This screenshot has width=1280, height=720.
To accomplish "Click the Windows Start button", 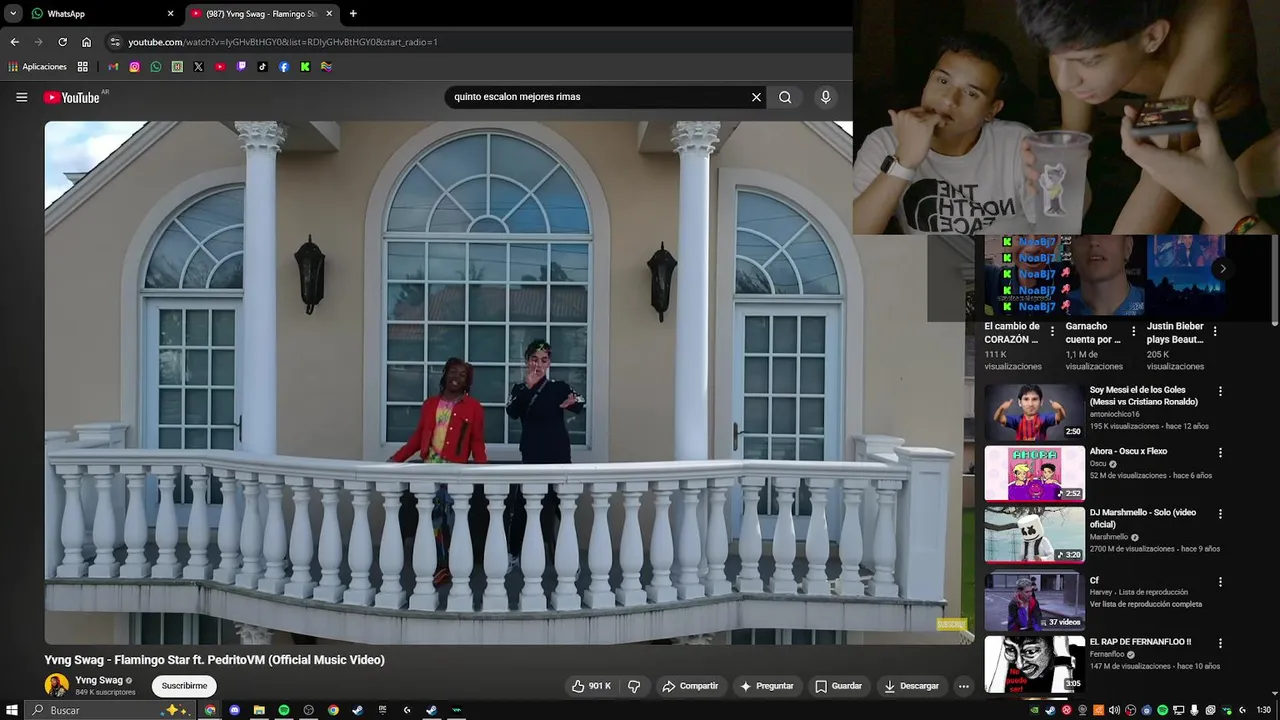I will pos(13,710).
